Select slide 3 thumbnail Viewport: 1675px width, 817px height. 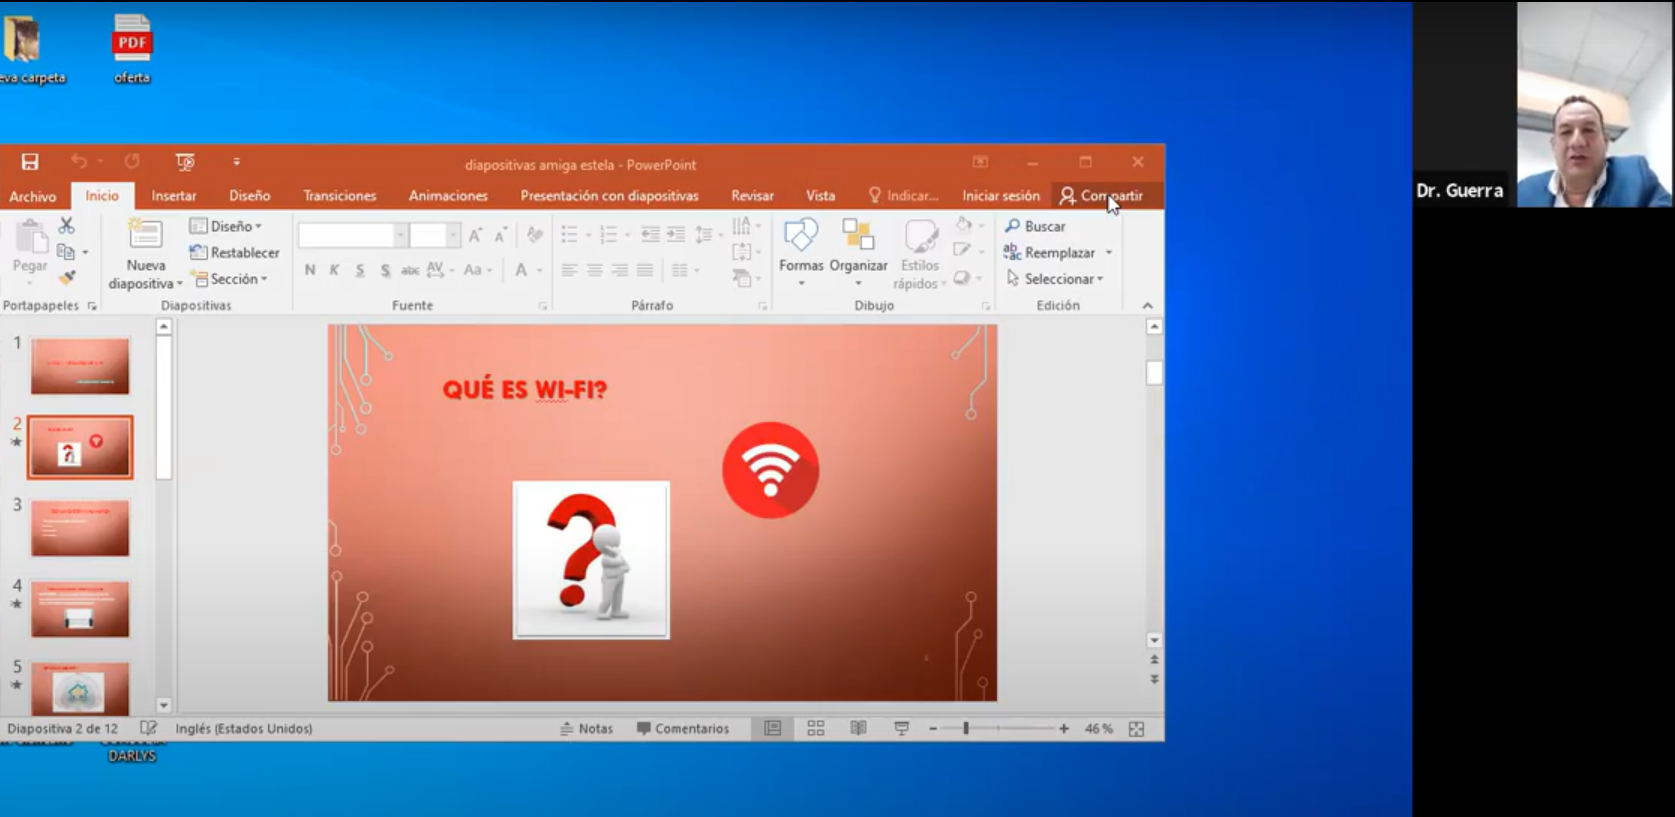click(80, 528)
